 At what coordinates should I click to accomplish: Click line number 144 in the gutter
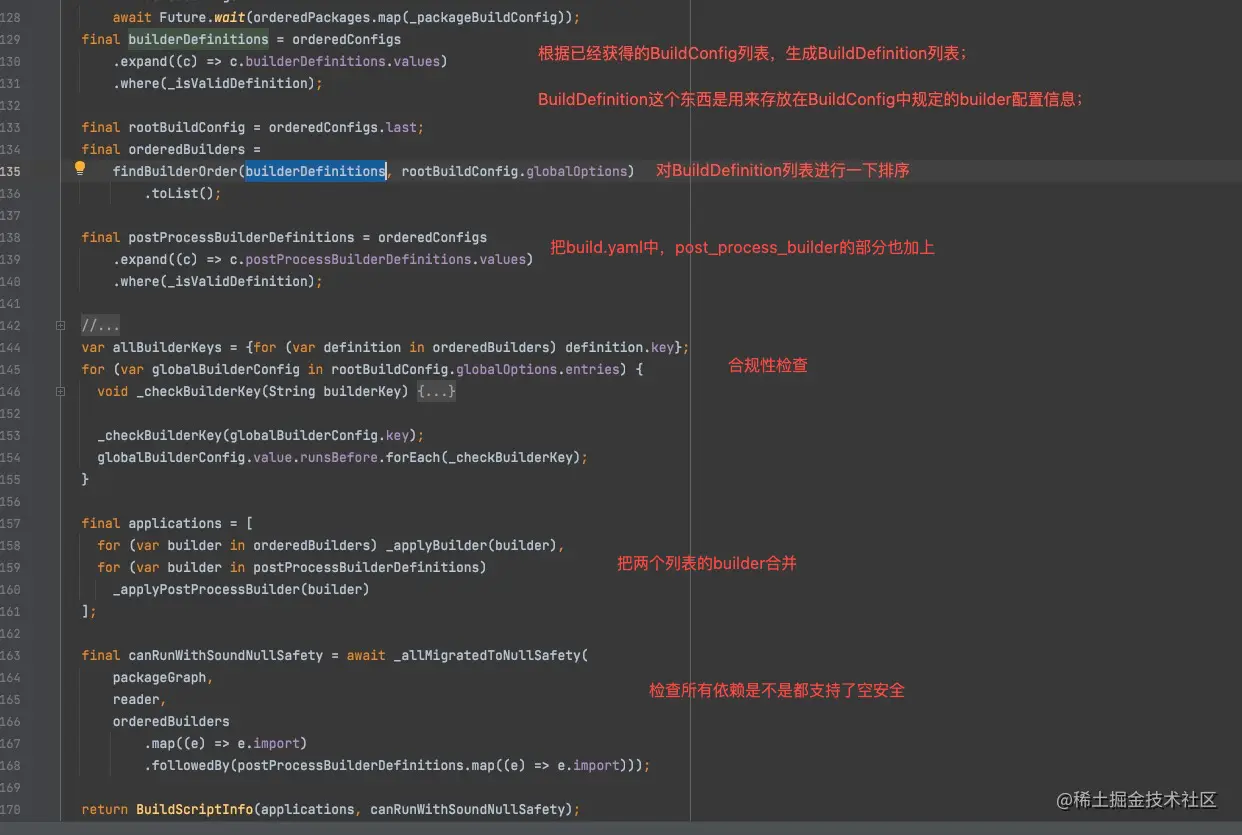tap(10, 347)
